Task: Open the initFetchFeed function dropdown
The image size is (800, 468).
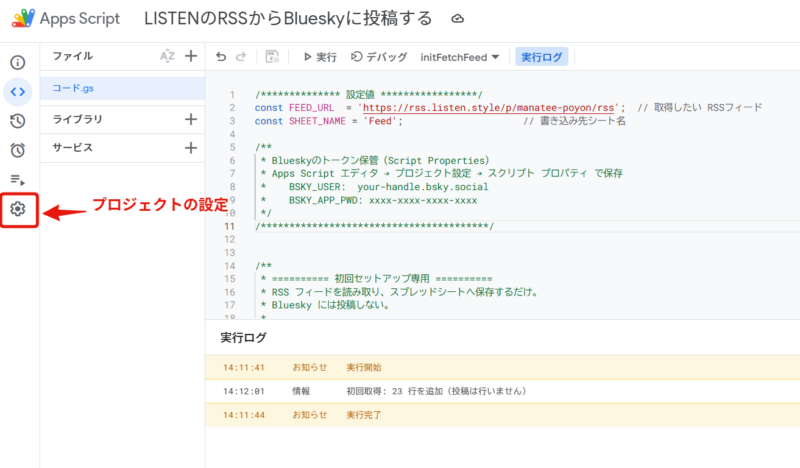Action: point(459,57)
